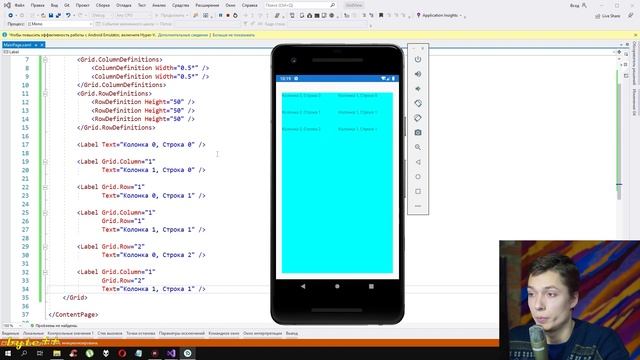Click the restart debugging icon

[235, 15]
